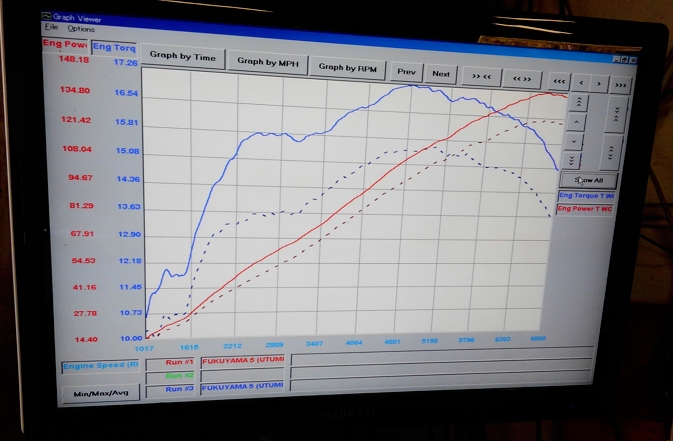Click the single left arrow scroll button

click(x=583, y=82)
